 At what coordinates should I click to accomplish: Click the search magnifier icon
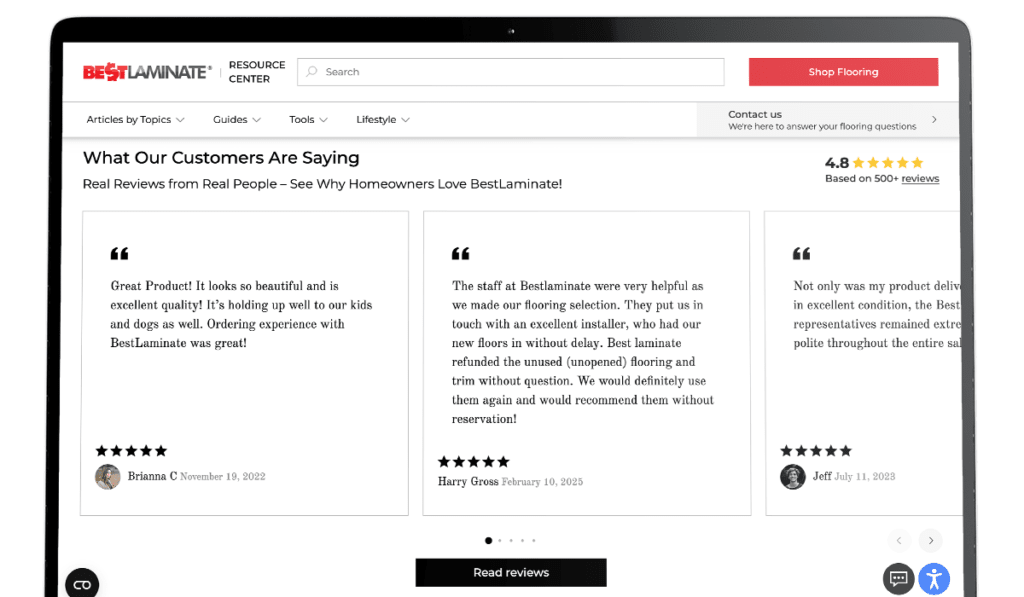(x=312, y=71)
